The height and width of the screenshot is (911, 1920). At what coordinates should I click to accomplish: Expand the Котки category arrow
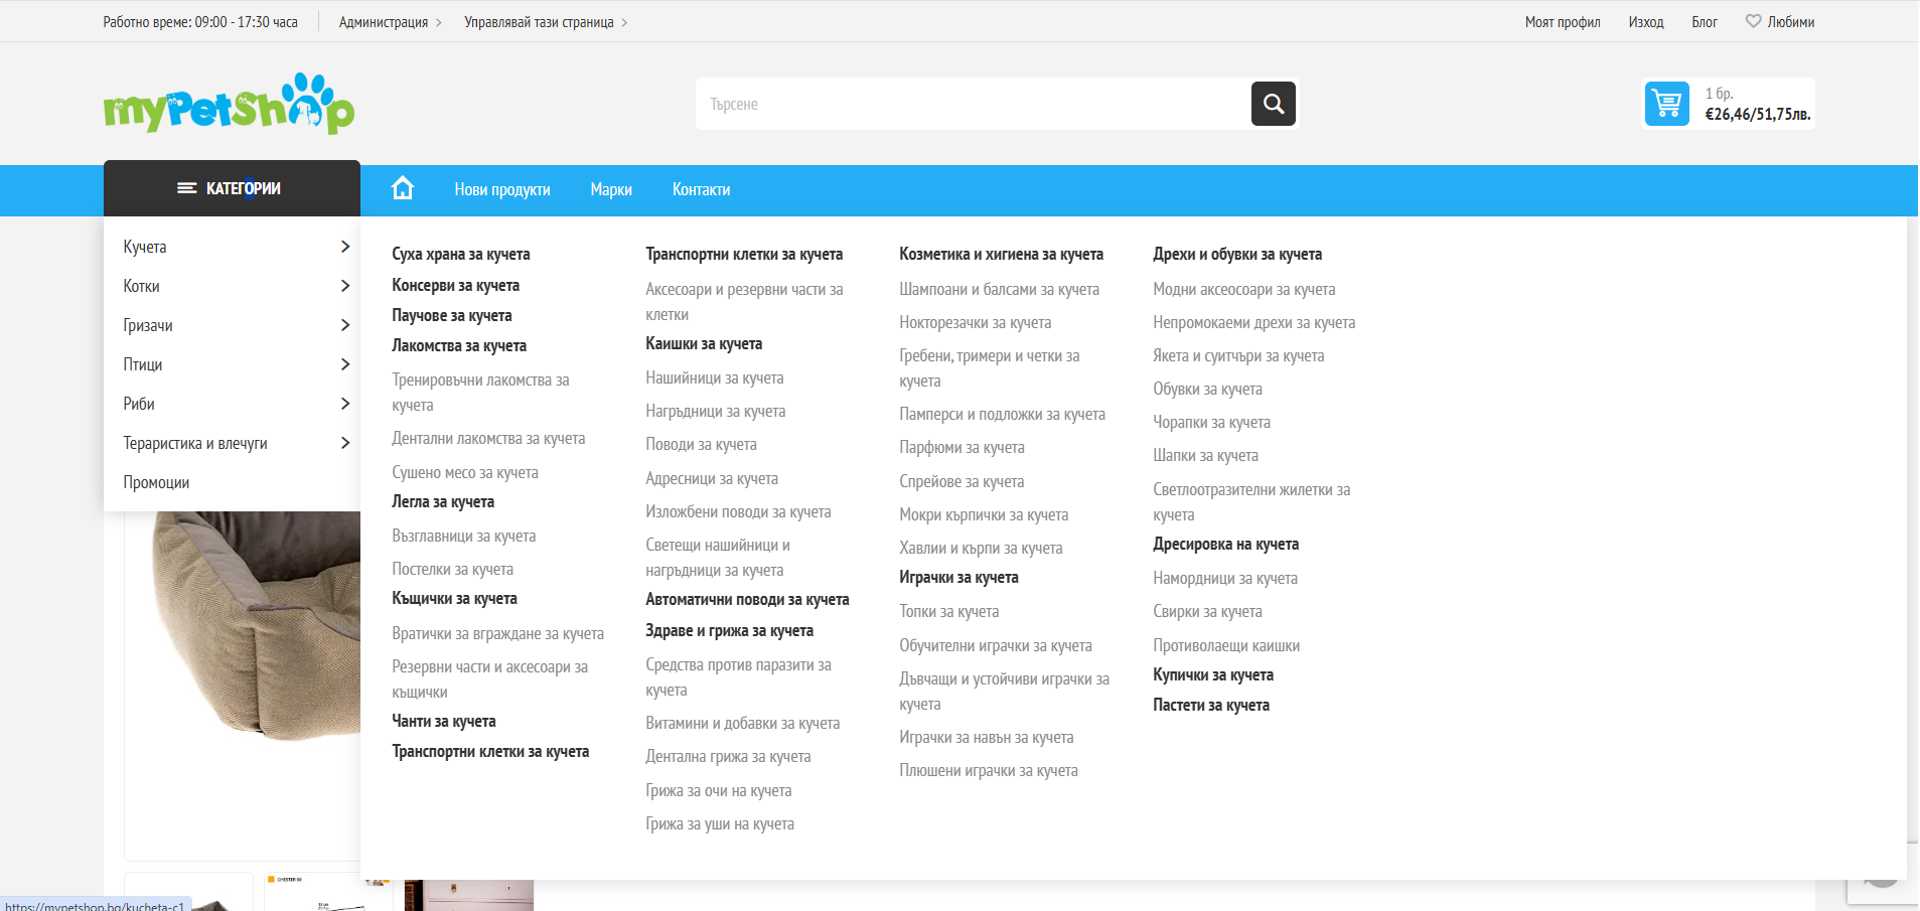(345, 286)
